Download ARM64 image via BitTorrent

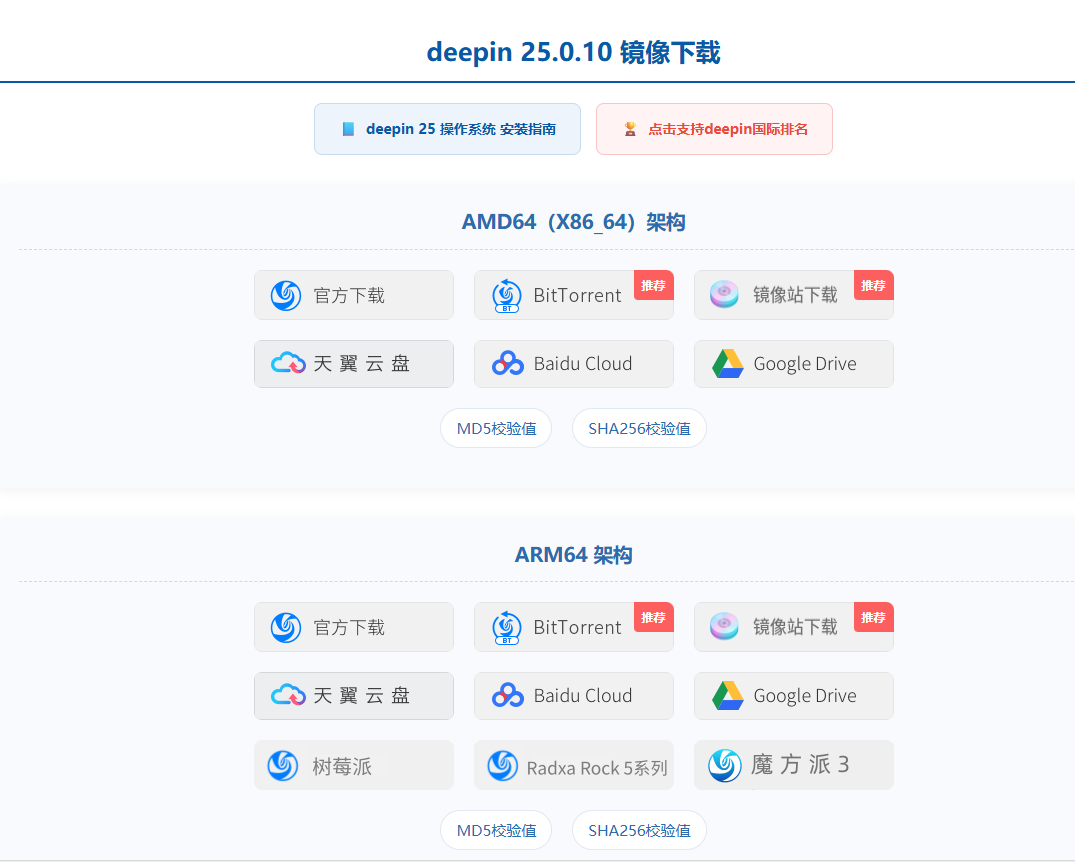(574, 627)
